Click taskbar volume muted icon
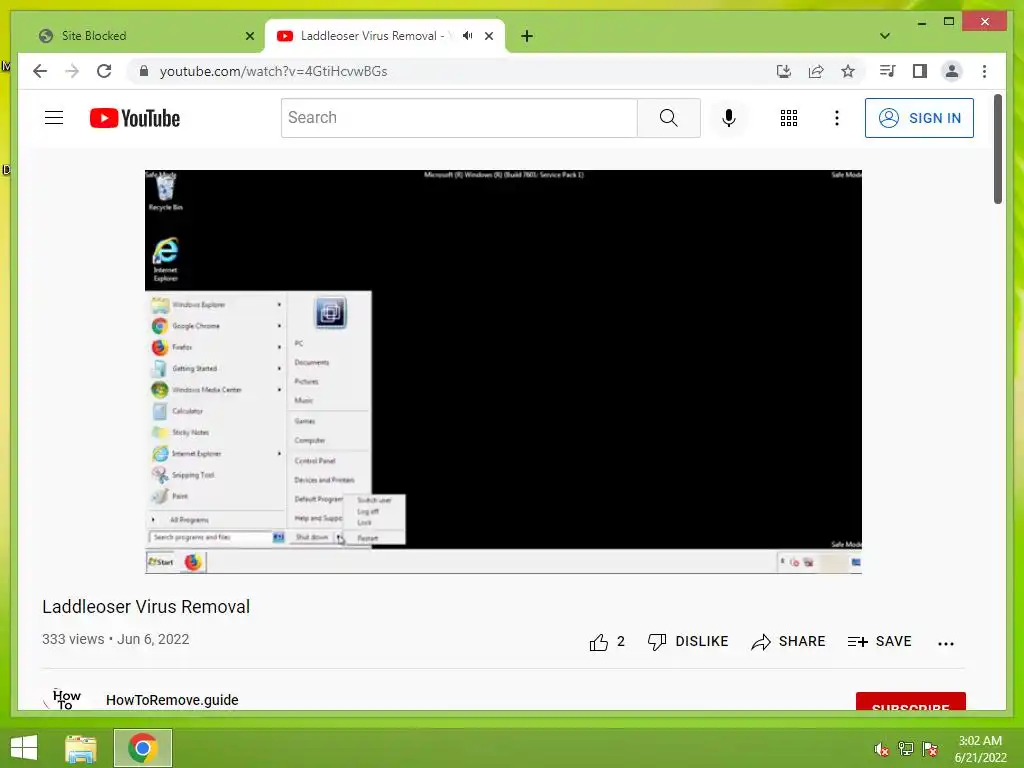This screenshot has width=1024, height=768. [881, 749]
